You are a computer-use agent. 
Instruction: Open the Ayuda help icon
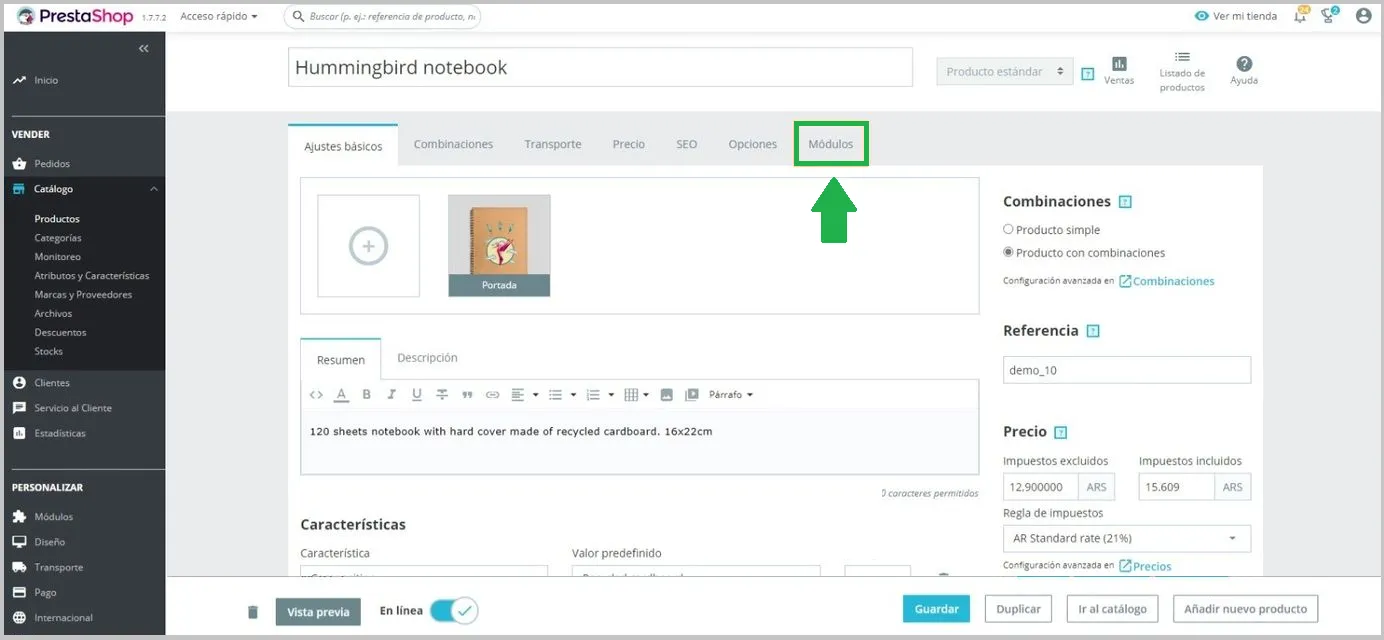[x=1244, y=64]
